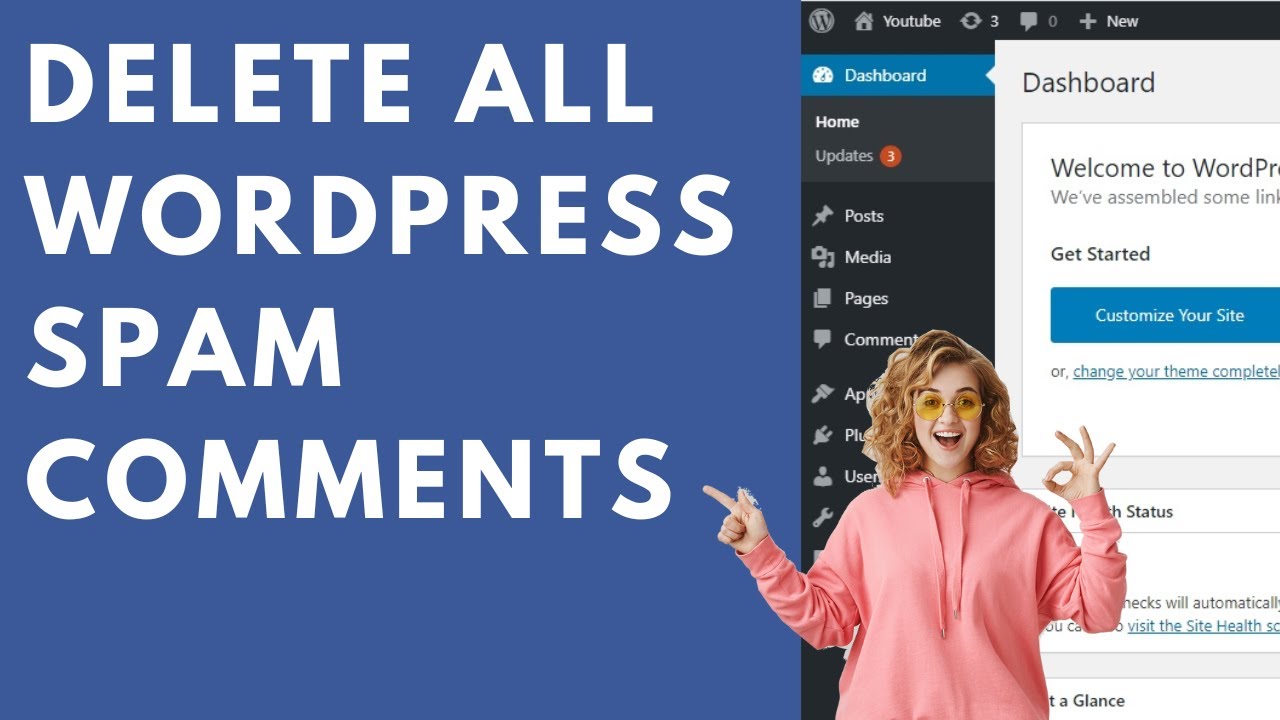Click the Customize Your Site button

tap(1166, 315)
